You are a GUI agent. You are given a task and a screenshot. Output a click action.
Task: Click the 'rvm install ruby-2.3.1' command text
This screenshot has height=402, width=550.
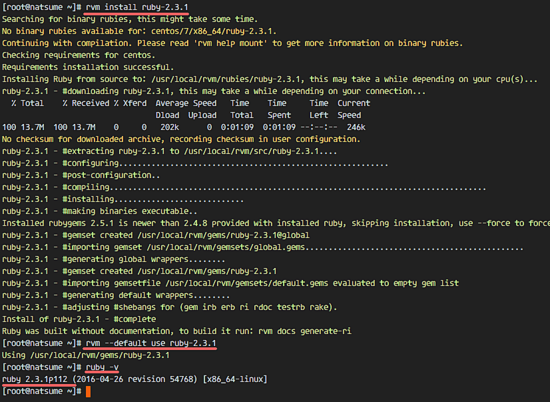pyautogui.click(x=137, y=7)
